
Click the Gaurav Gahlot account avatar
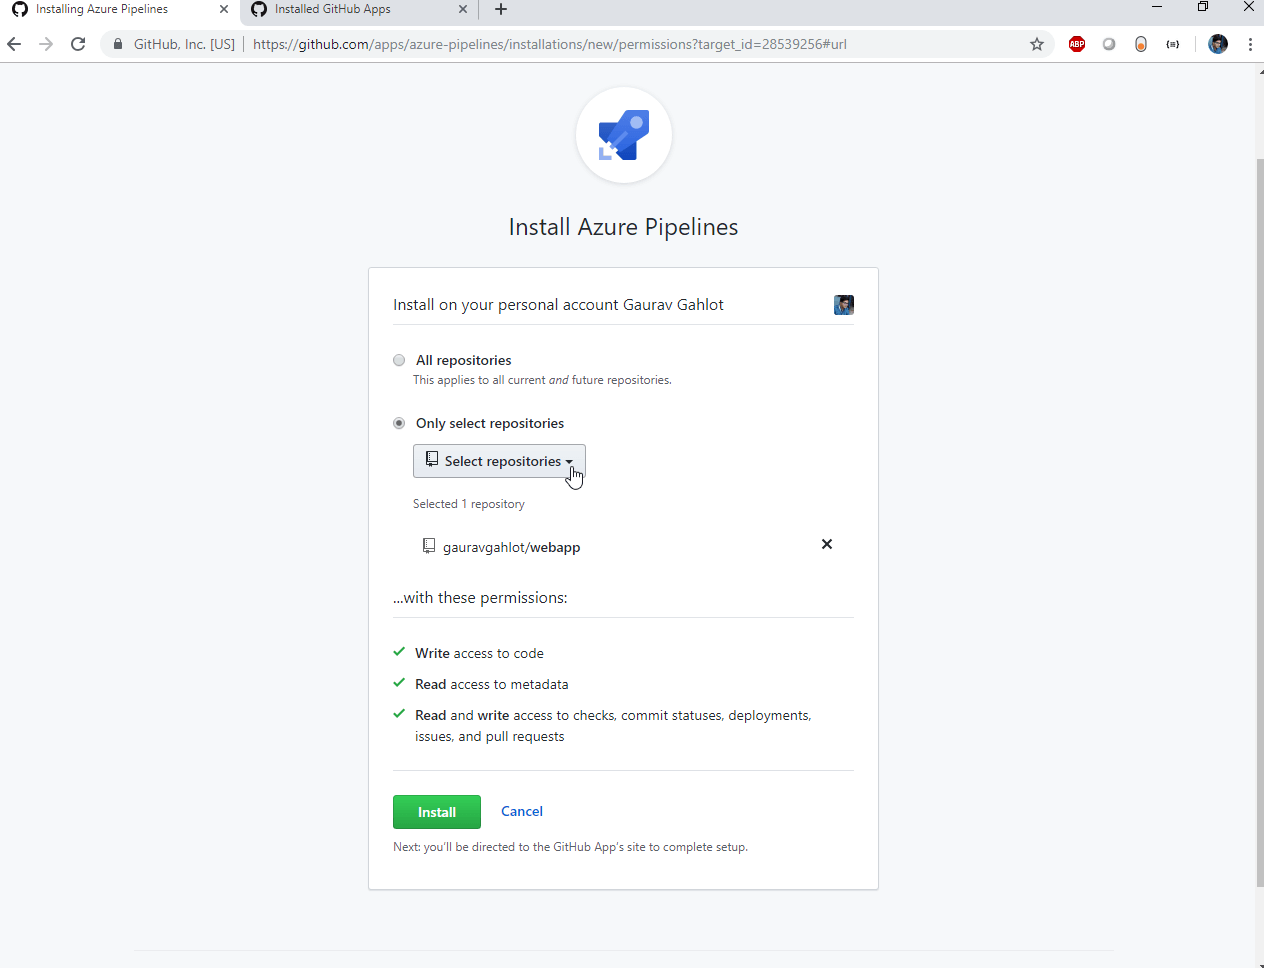844,305
